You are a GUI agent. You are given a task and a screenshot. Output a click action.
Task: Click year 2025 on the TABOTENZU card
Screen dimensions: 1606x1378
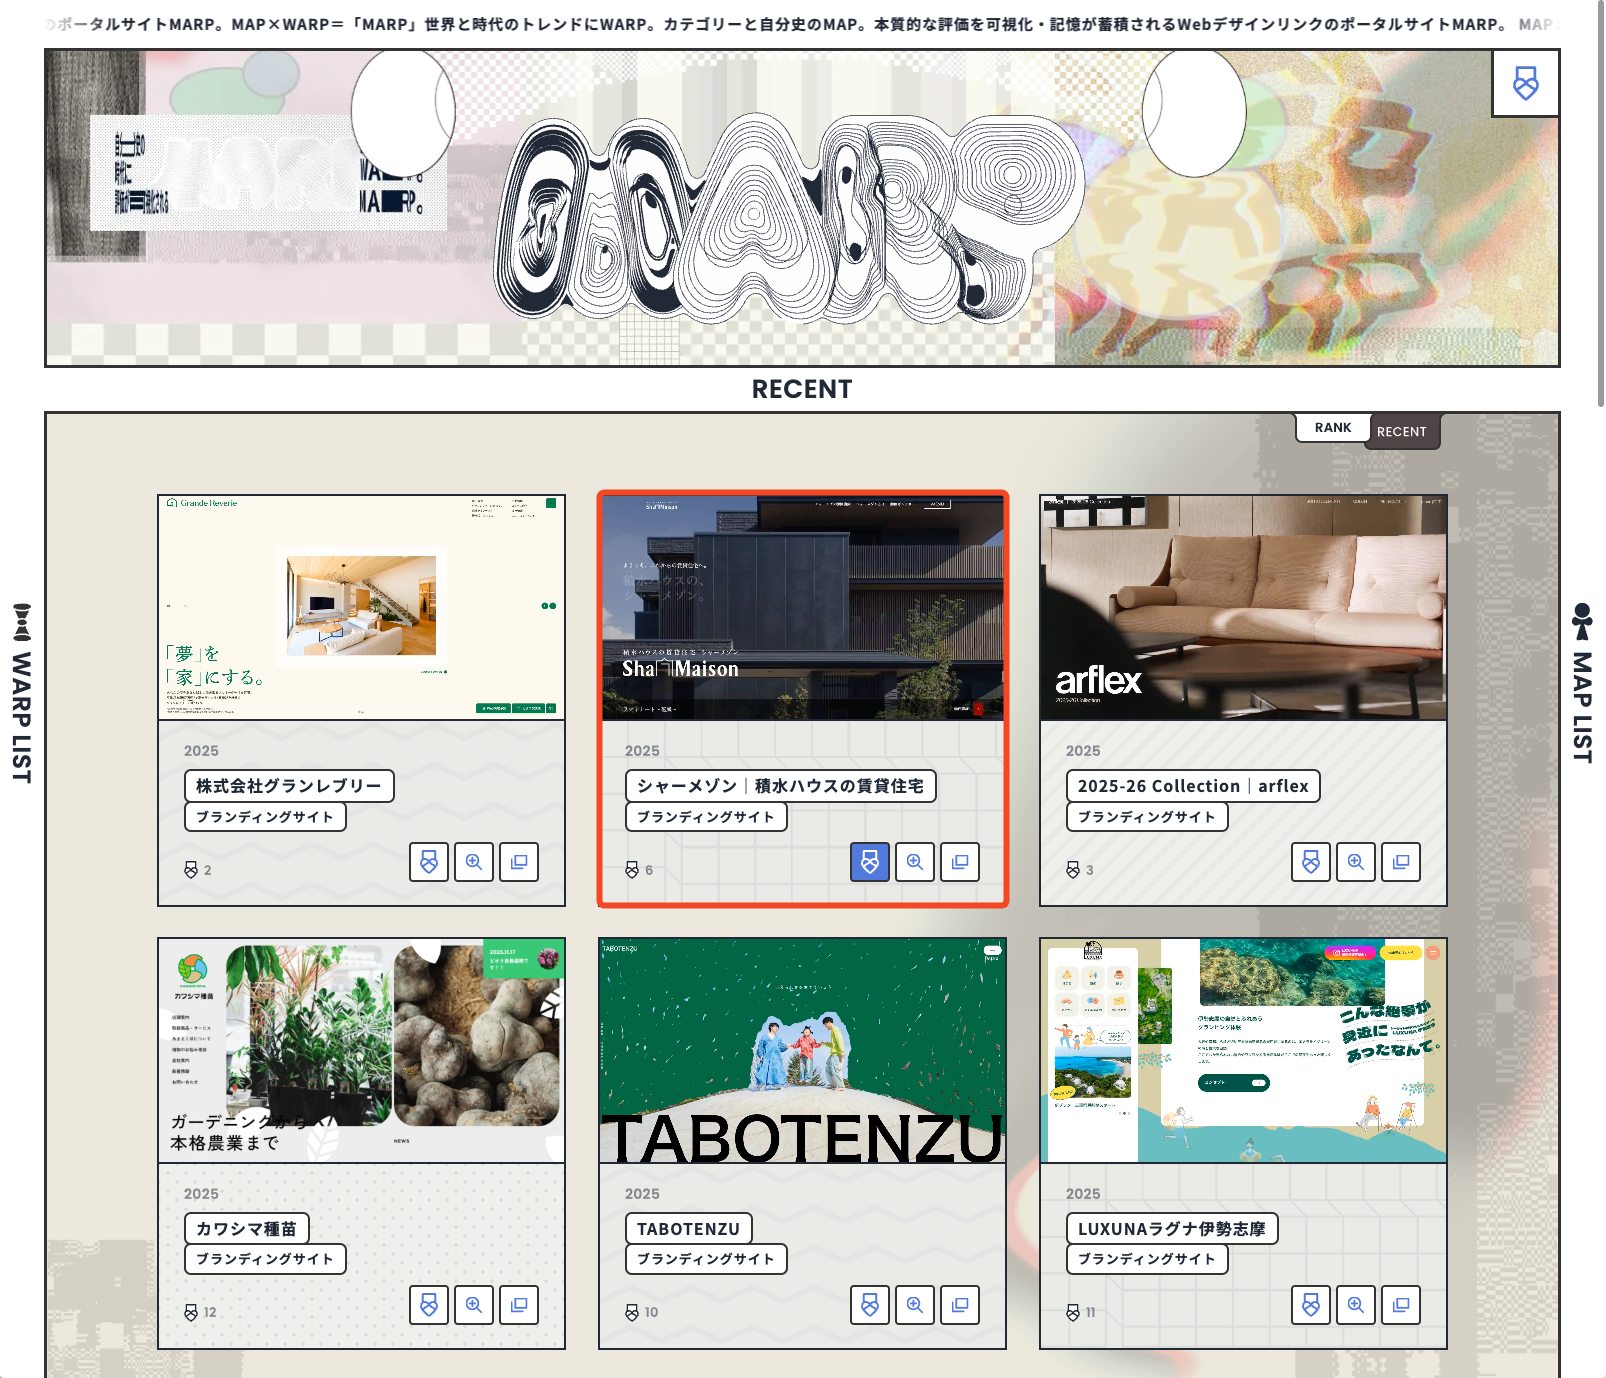pyautogui.click(x=642, y=1194)
